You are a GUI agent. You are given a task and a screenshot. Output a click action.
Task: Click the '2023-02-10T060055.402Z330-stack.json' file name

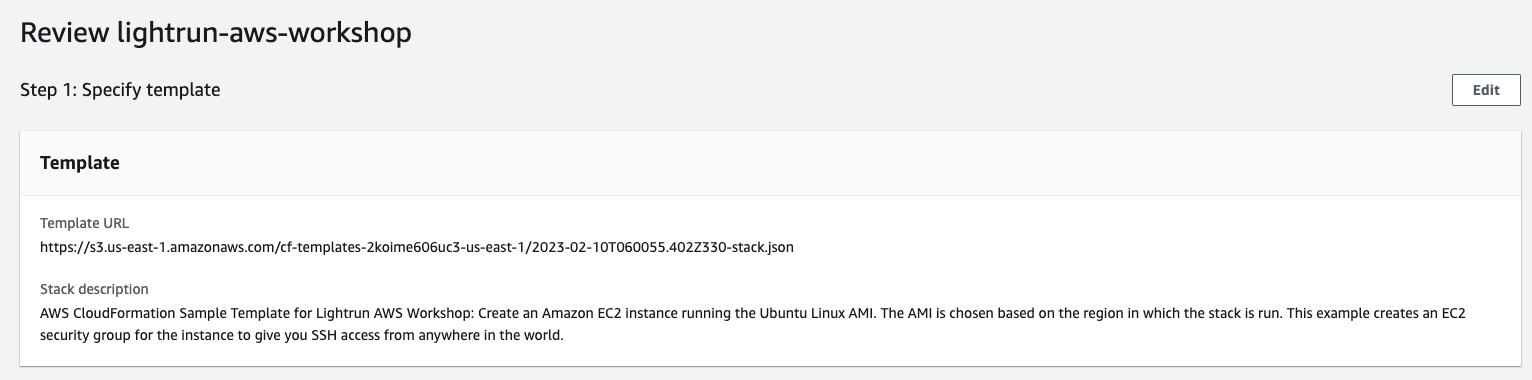click(658, 246)
